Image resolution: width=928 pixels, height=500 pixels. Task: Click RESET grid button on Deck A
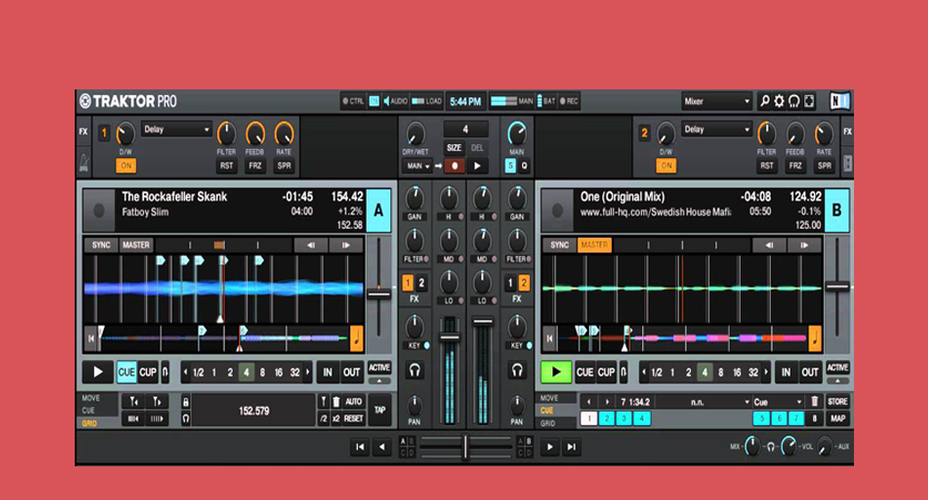(353, 418)
